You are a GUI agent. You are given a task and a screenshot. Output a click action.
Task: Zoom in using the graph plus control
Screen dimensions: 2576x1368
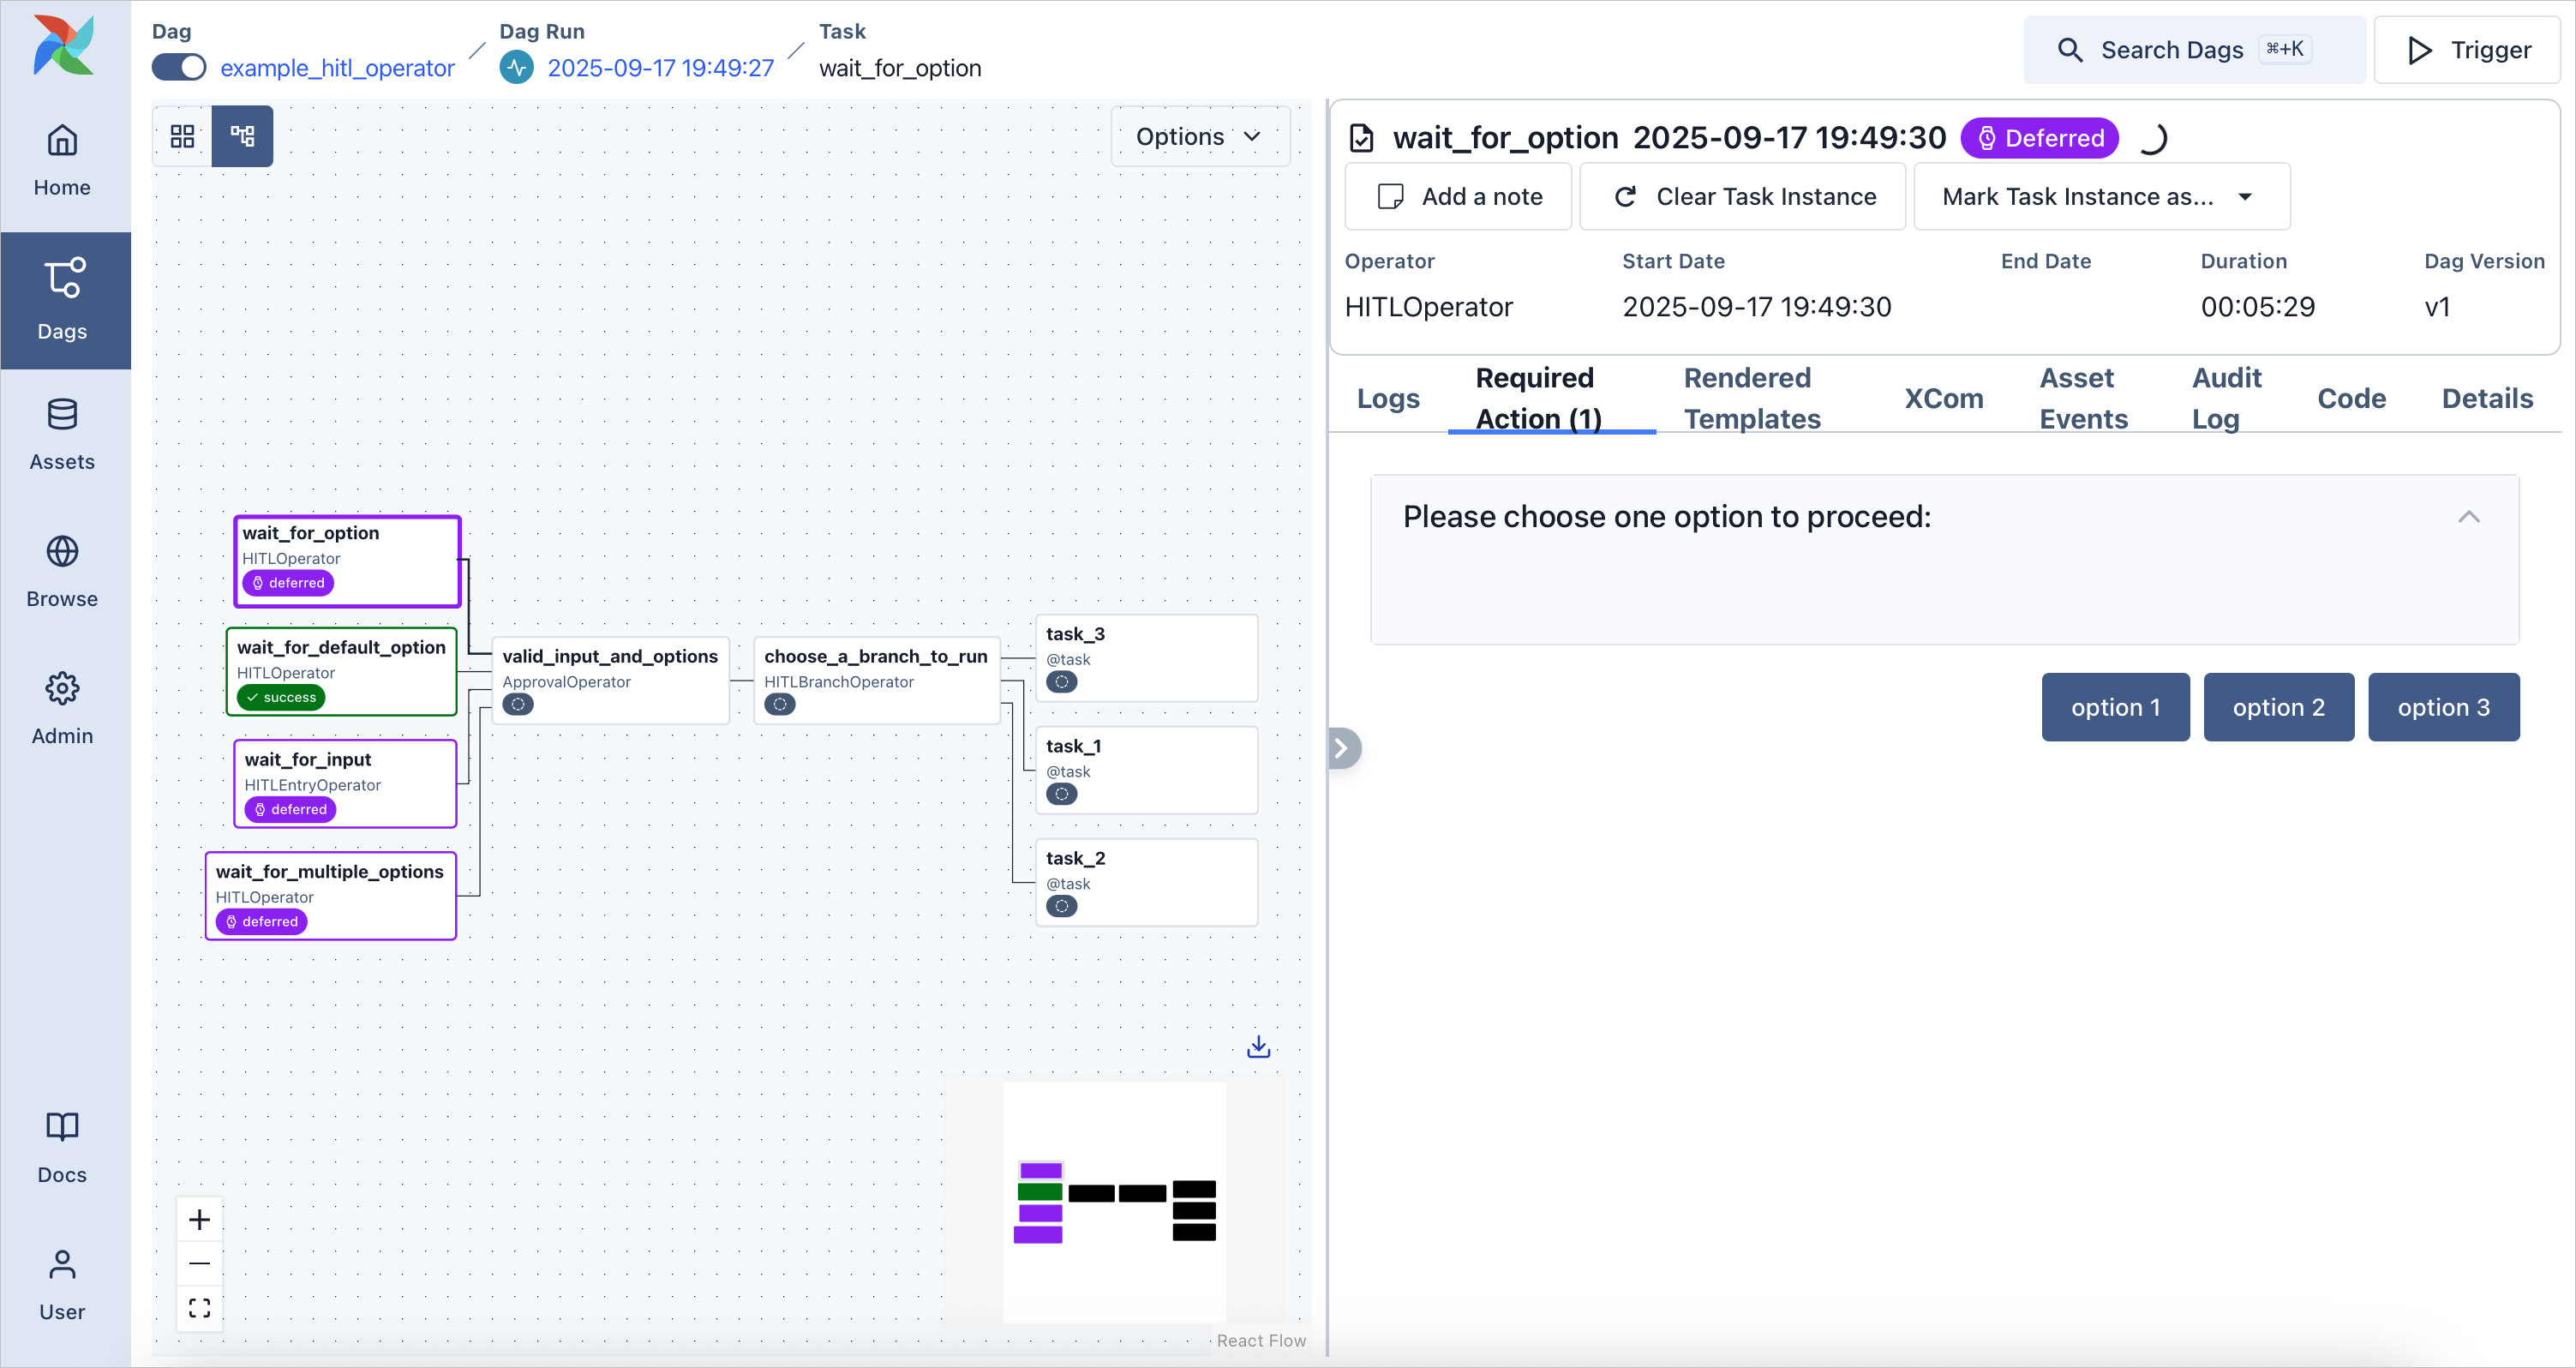(199, 1219)
